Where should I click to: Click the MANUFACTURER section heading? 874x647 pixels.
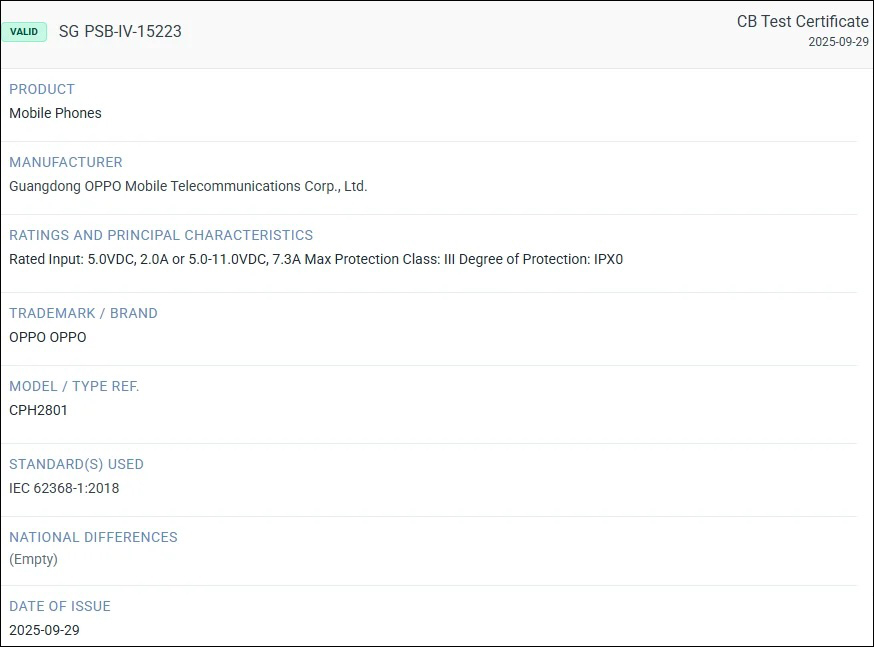coord(66,162)
